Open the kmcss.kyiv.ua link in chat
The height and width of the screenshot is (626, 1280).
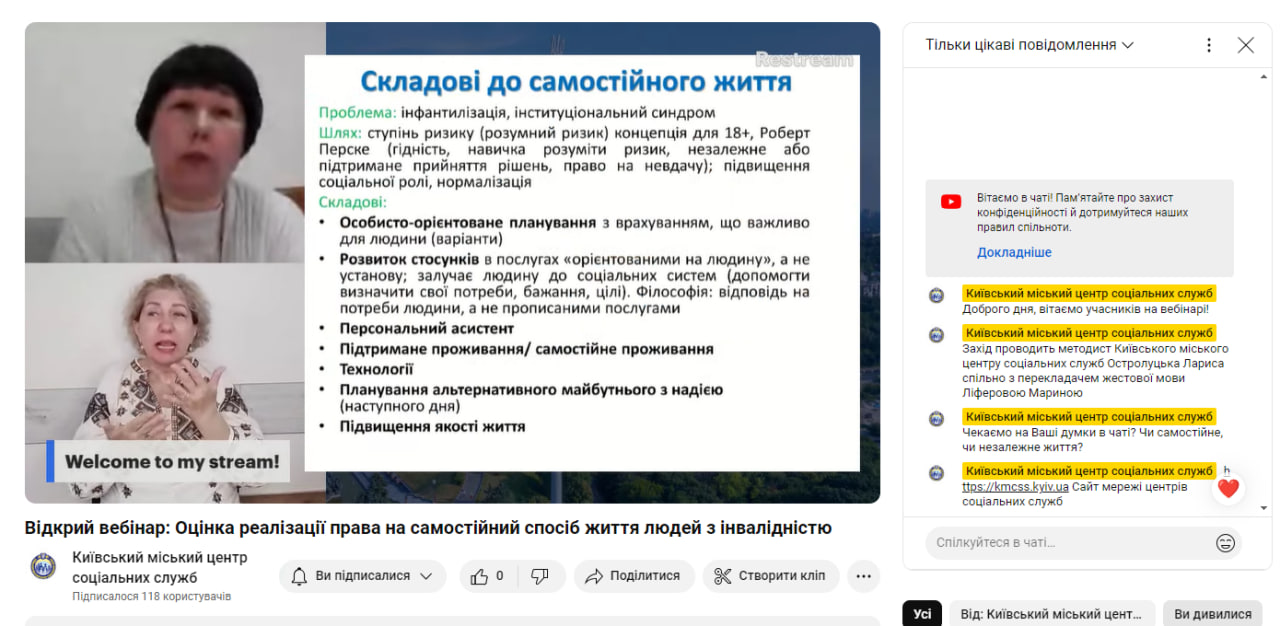tap(1016, 487)
